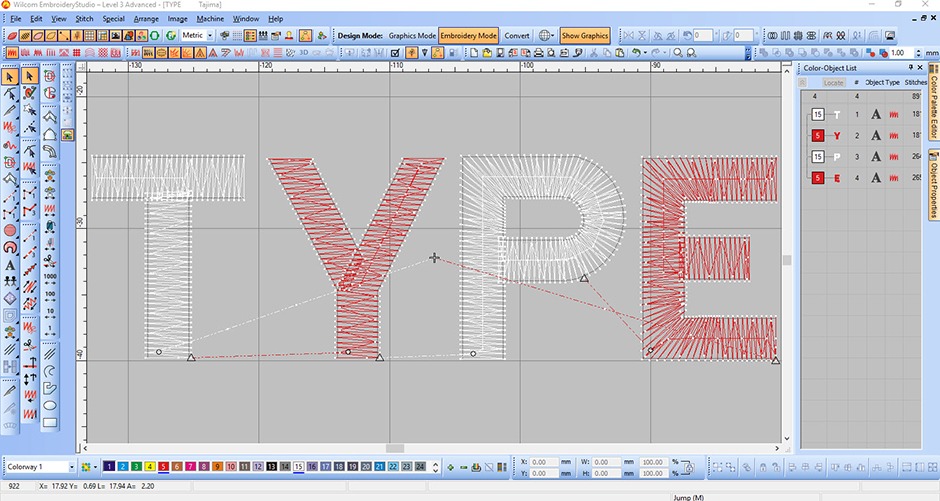Image resolution: width=940 pixels, height=501 pixels.
Task: Click the Paste clipboard icon
Action: pyautogui.click(x=620, y=53)
